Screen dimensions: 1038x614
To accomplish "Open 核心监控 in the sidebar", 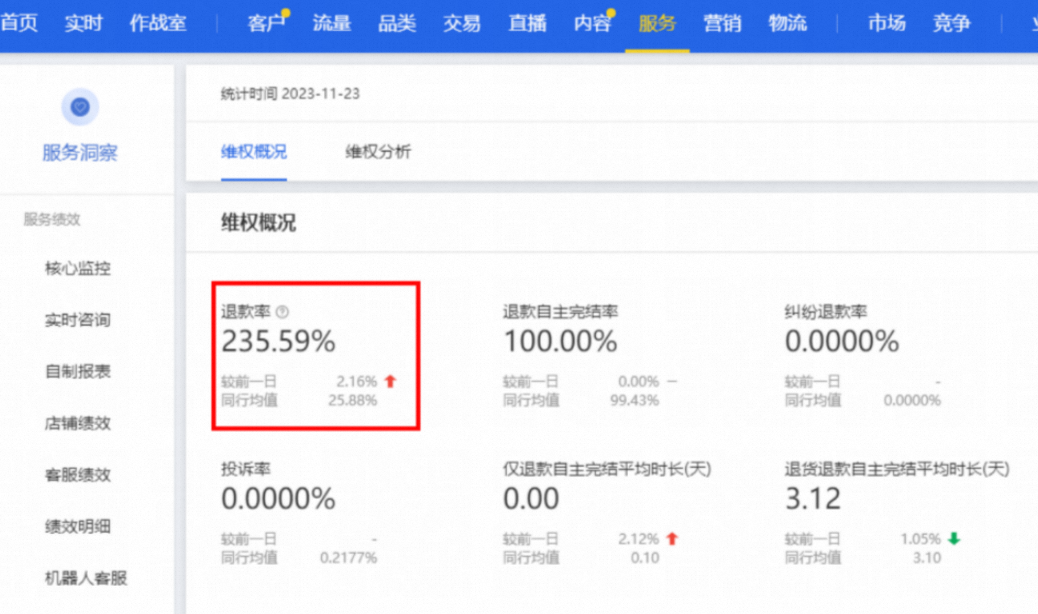I will pos(77,268).
